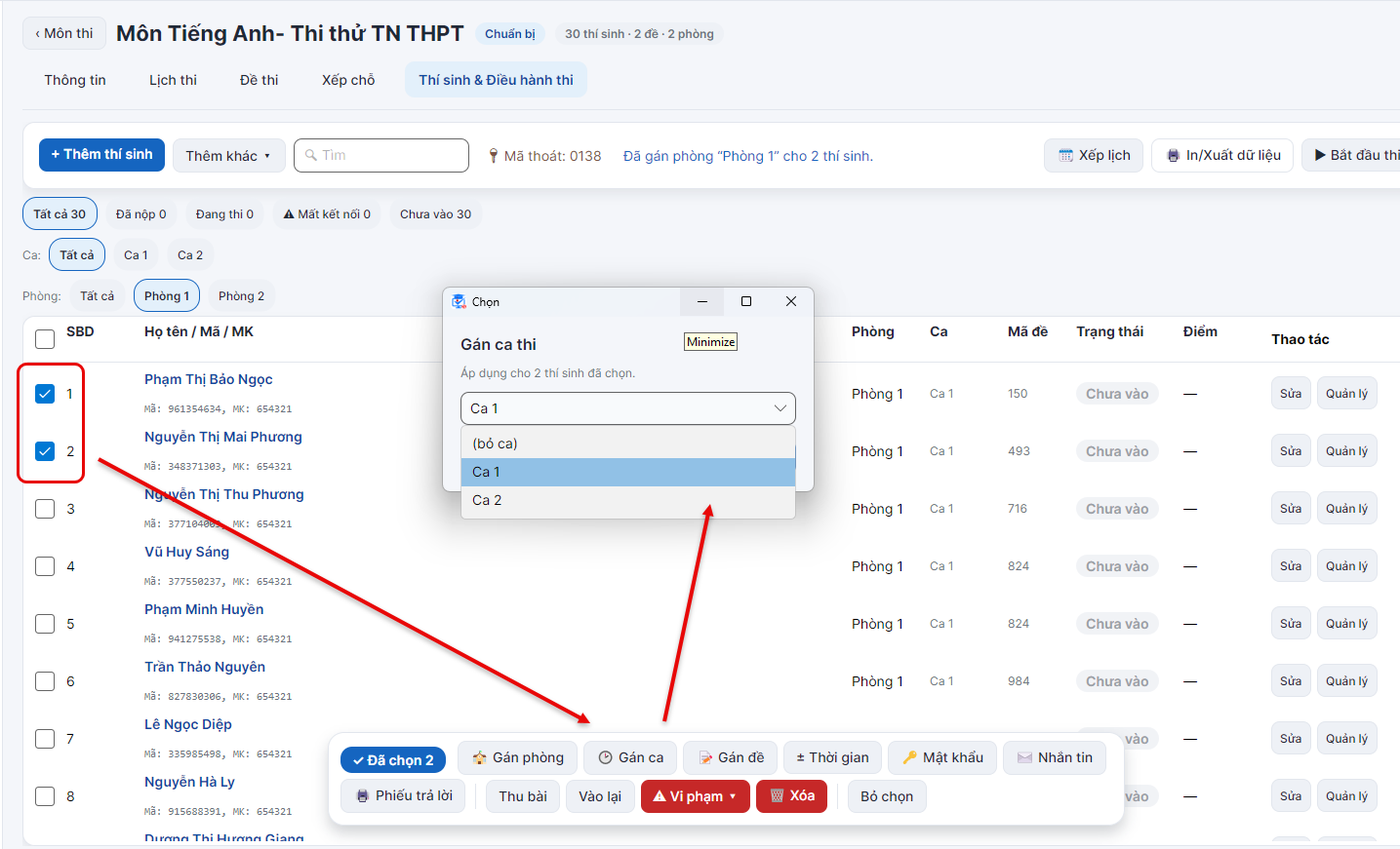Click In/Xuất dữ liệu printer button
Viewport: 1400px width, 849px height.
point(1223,155)
